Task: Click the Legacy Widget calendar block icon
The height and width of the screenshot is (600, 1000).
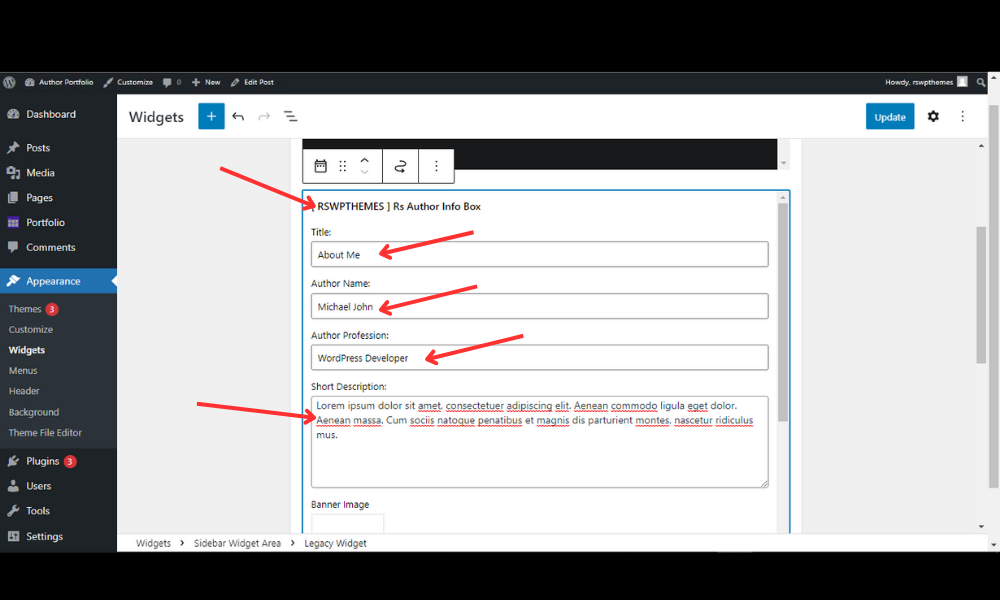Action: point(321,166)
